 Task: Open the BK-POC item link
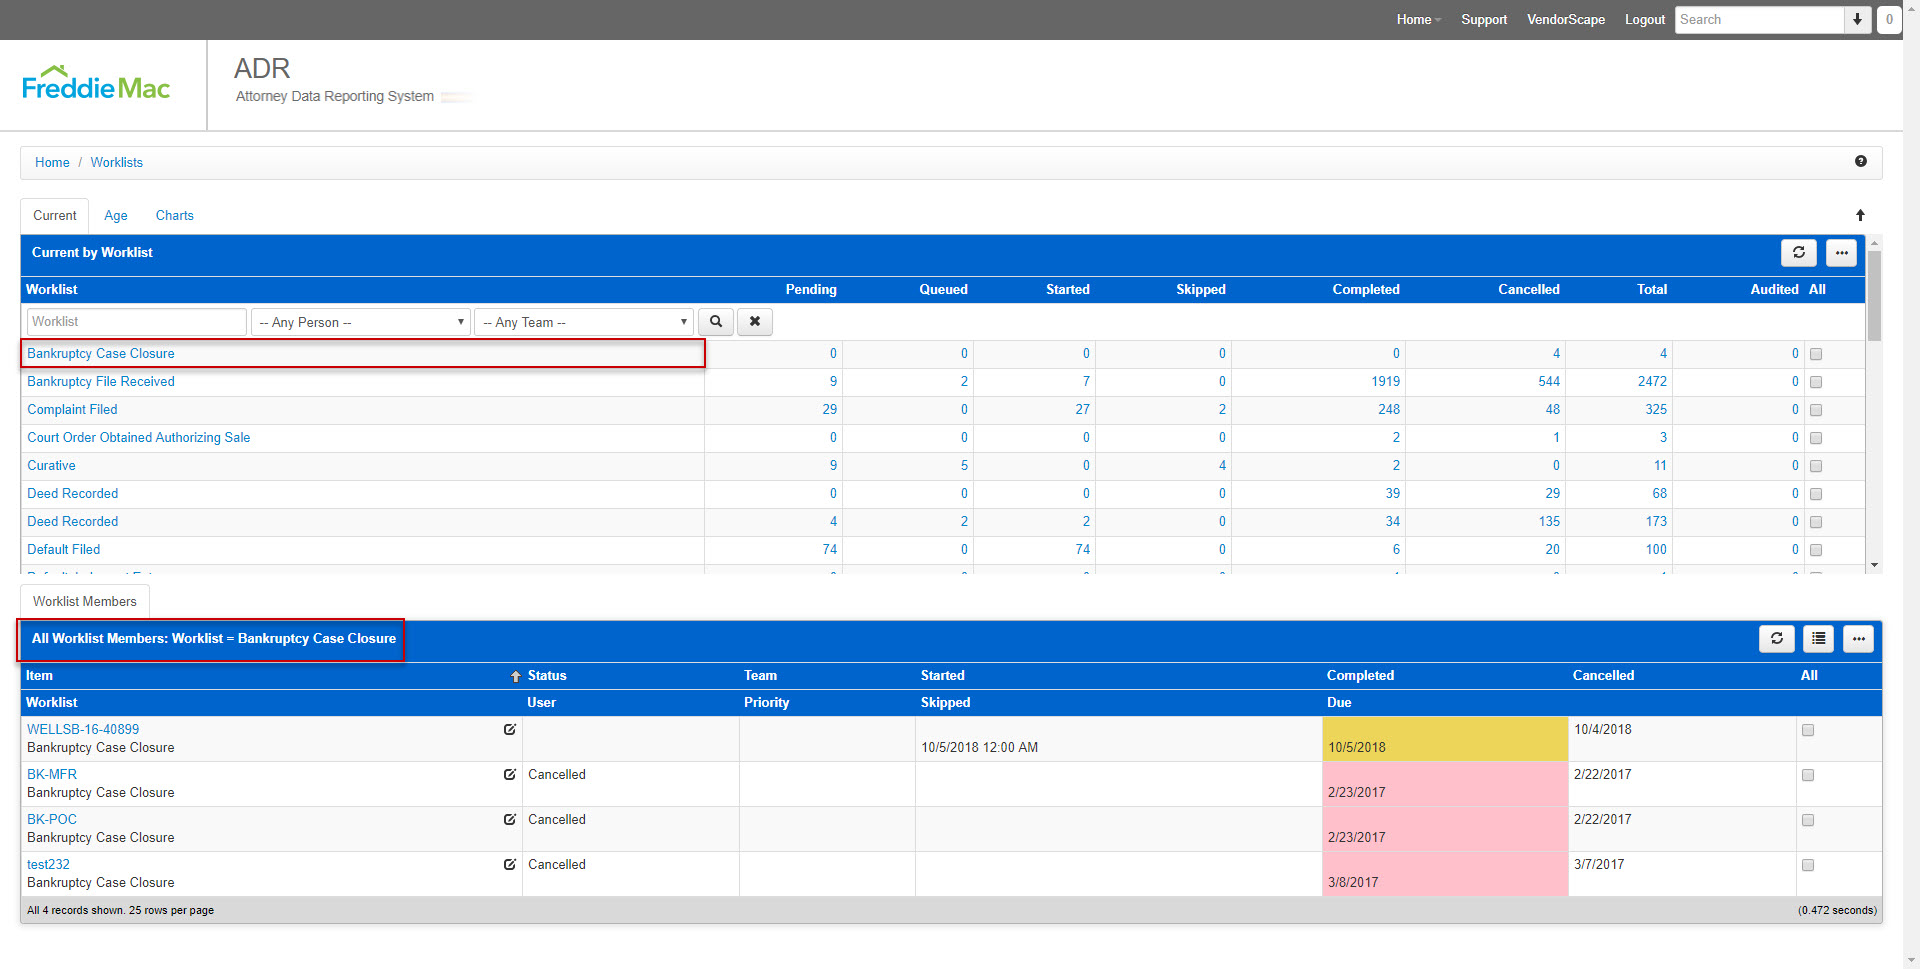[52, 820]
